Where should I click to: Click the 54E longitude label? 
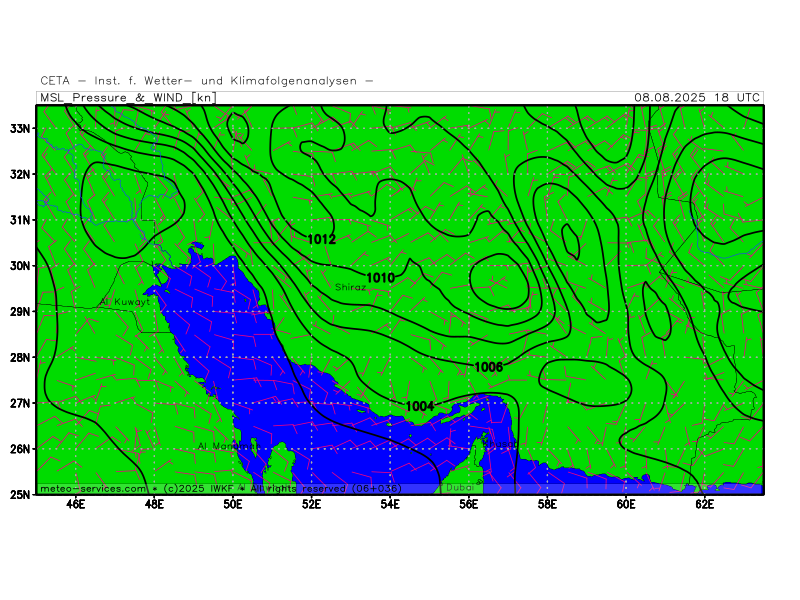(390, 505)
